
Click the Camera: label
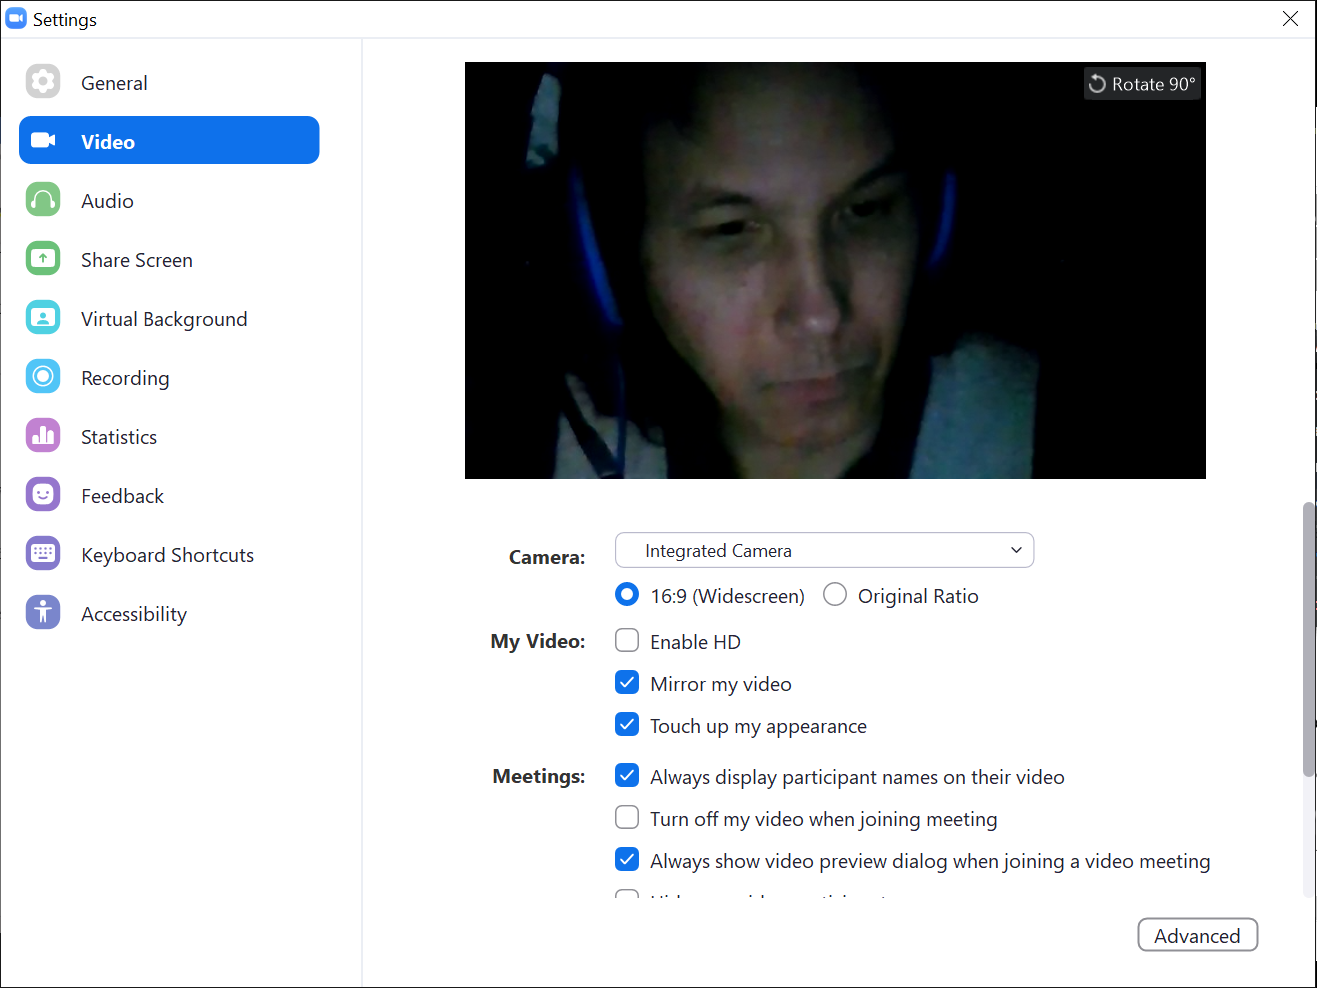click(547, 557)
